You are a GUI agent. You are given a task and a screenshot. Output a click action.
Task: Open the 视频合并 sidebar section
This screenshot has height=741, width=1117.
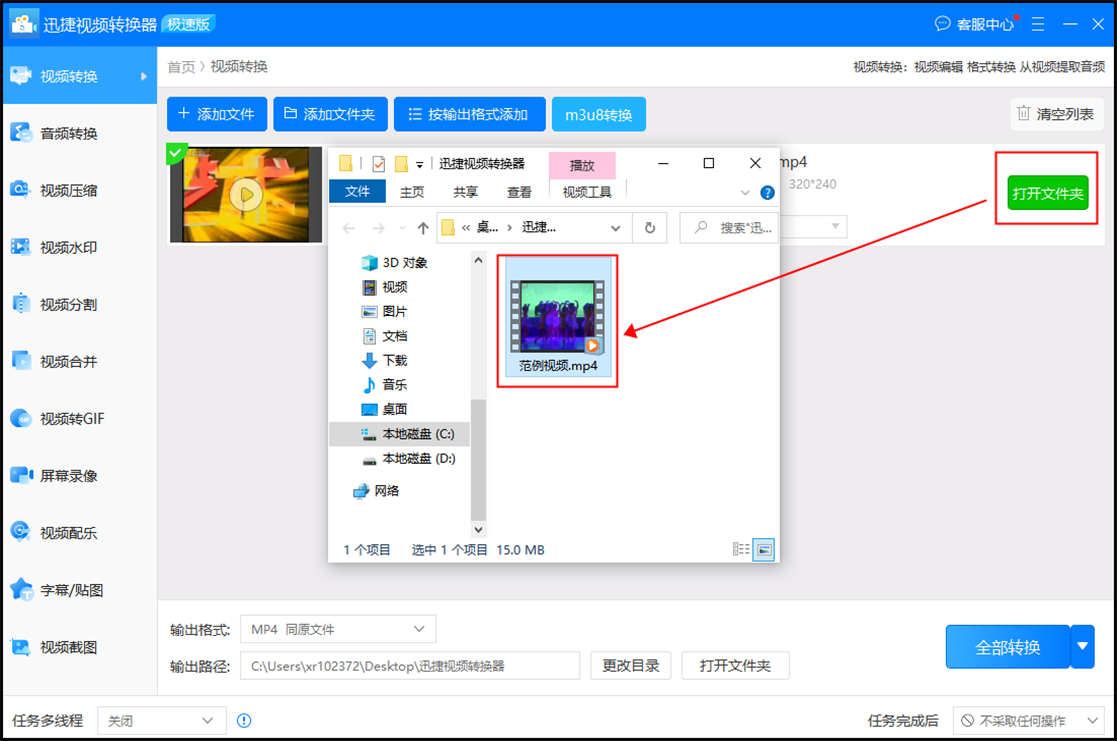(x=78, y=361)
